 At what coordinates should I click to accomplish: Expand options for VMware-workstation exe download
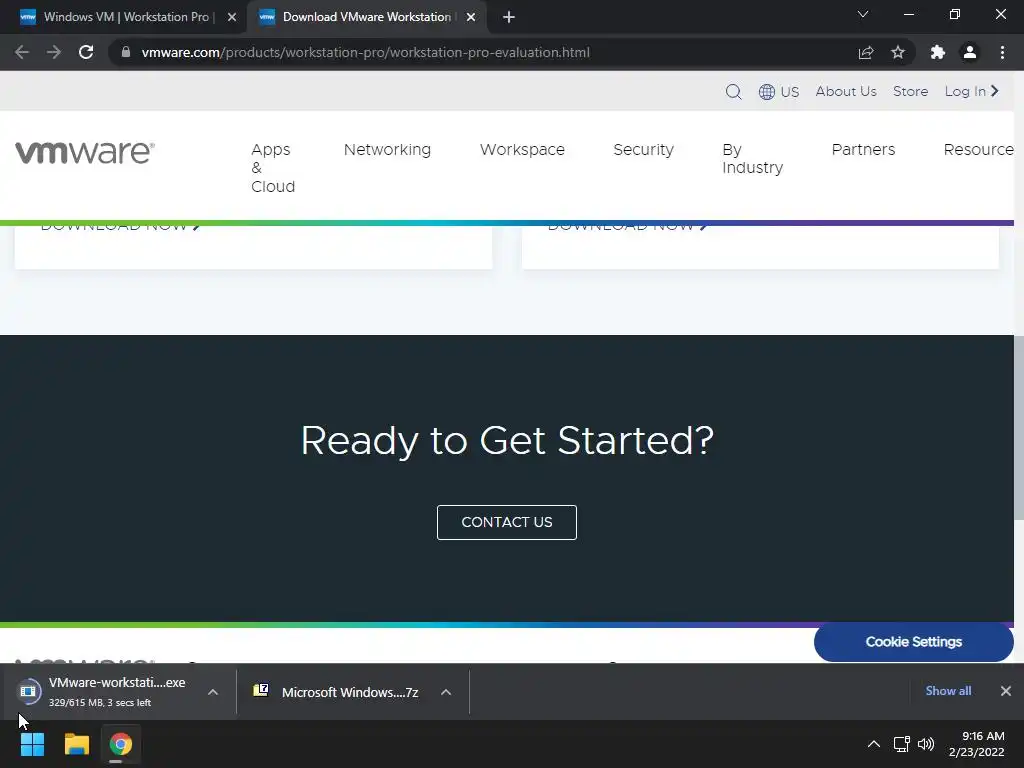coord(213,692)
